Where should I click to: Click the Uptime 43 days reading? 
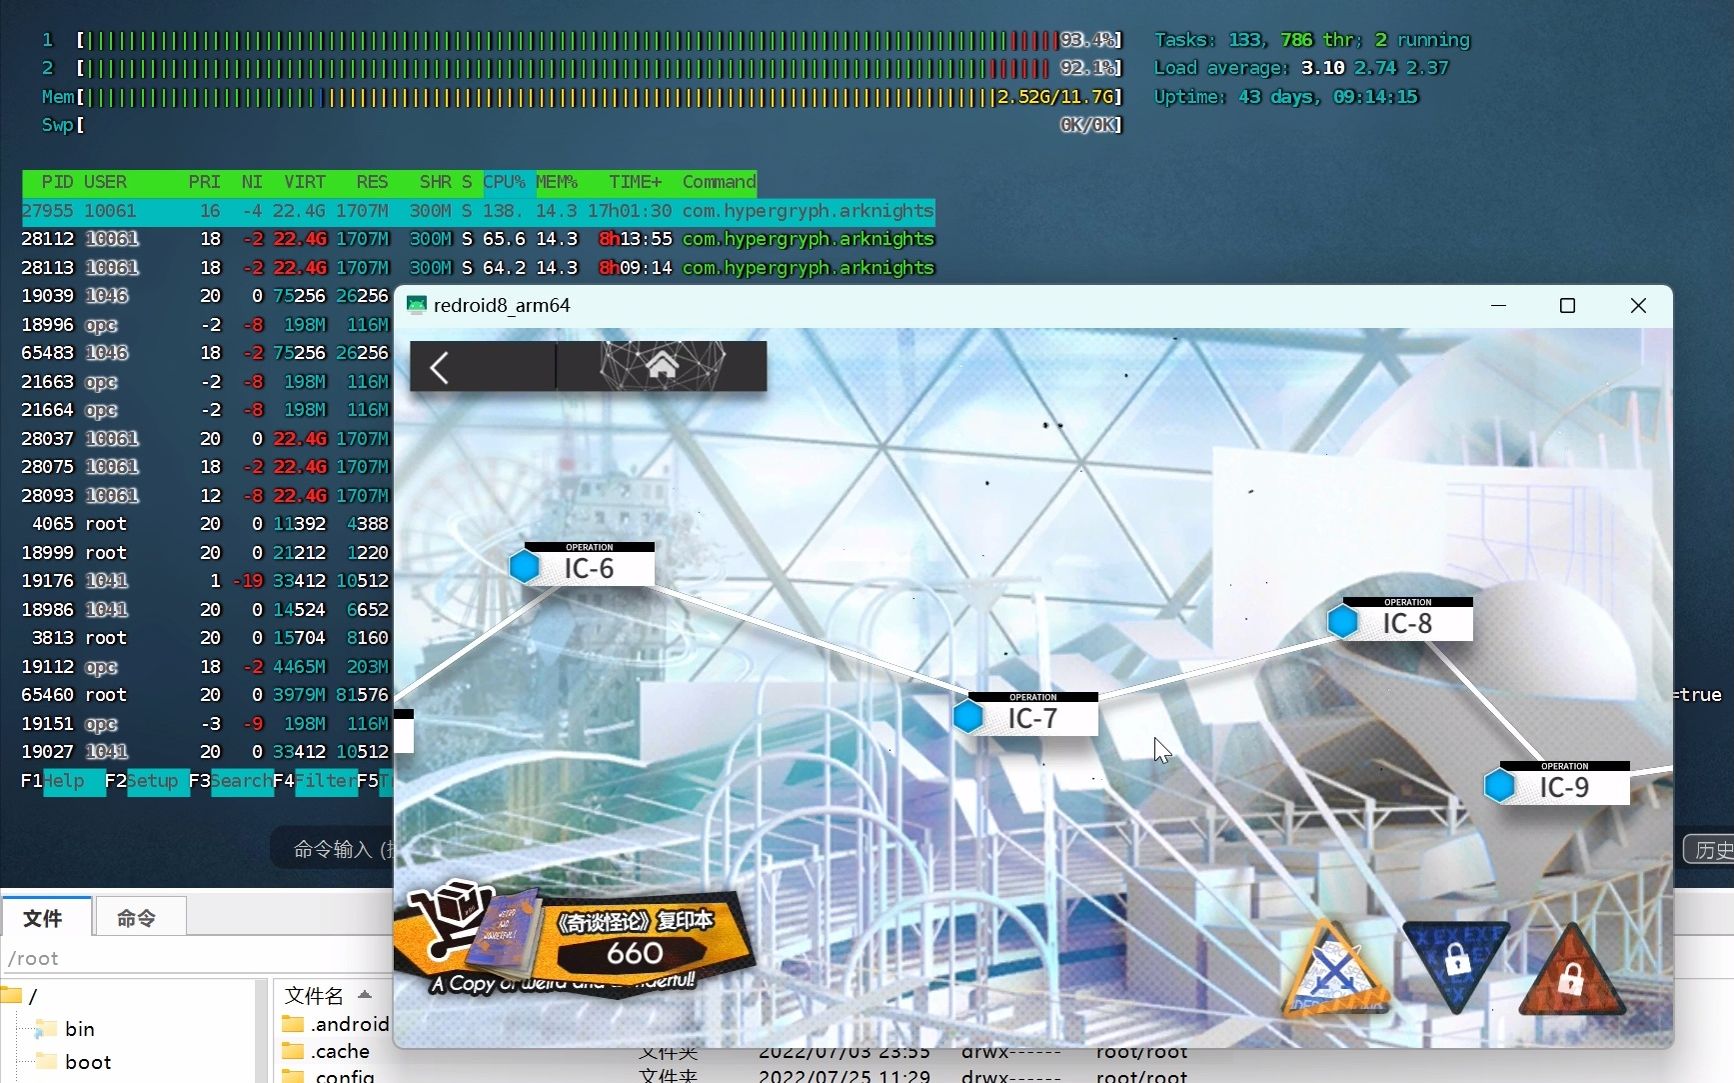coord(1286,97)
